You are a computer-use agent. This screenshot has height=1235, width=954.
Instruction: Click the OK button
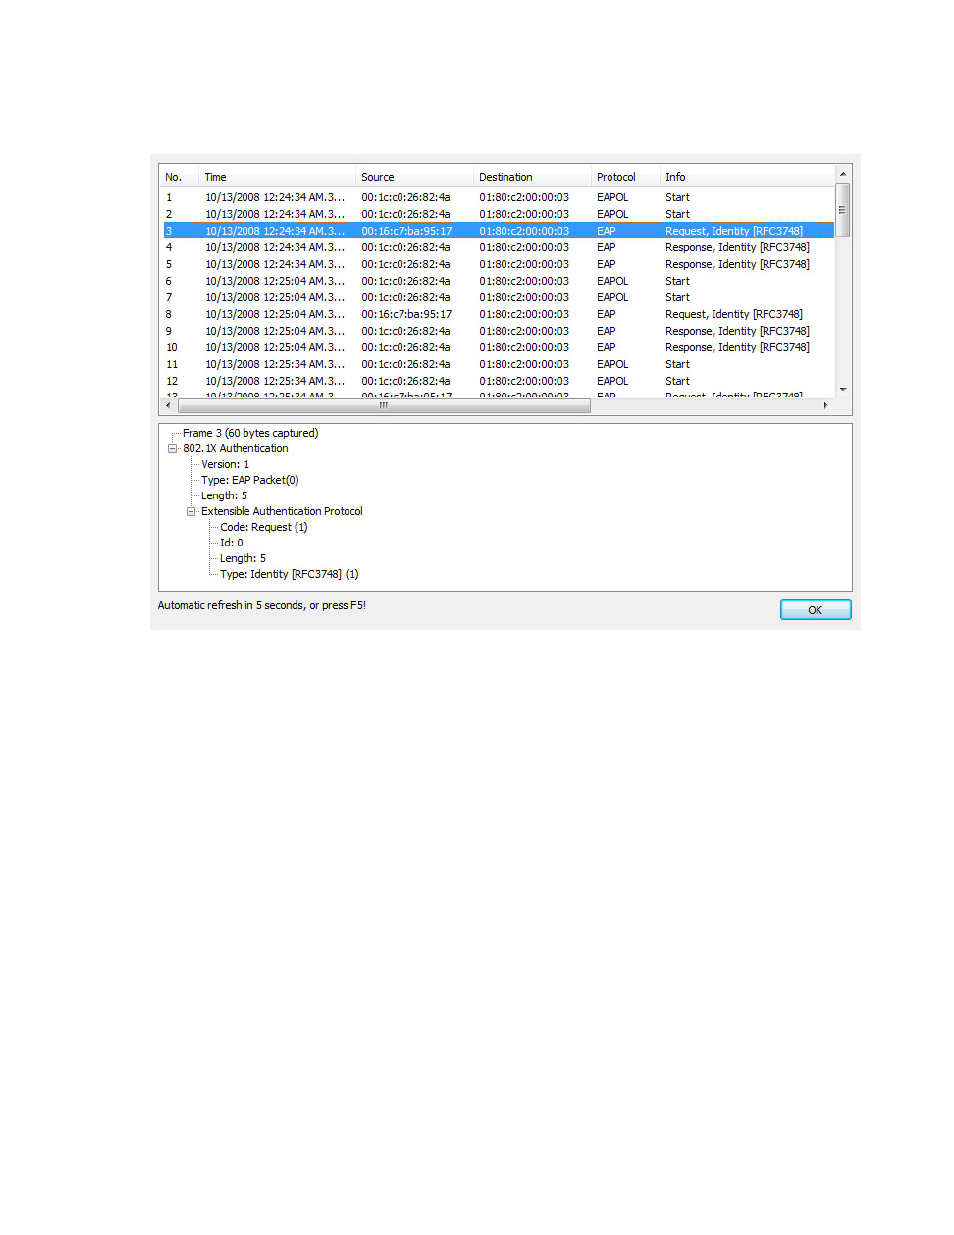point(815,610)
